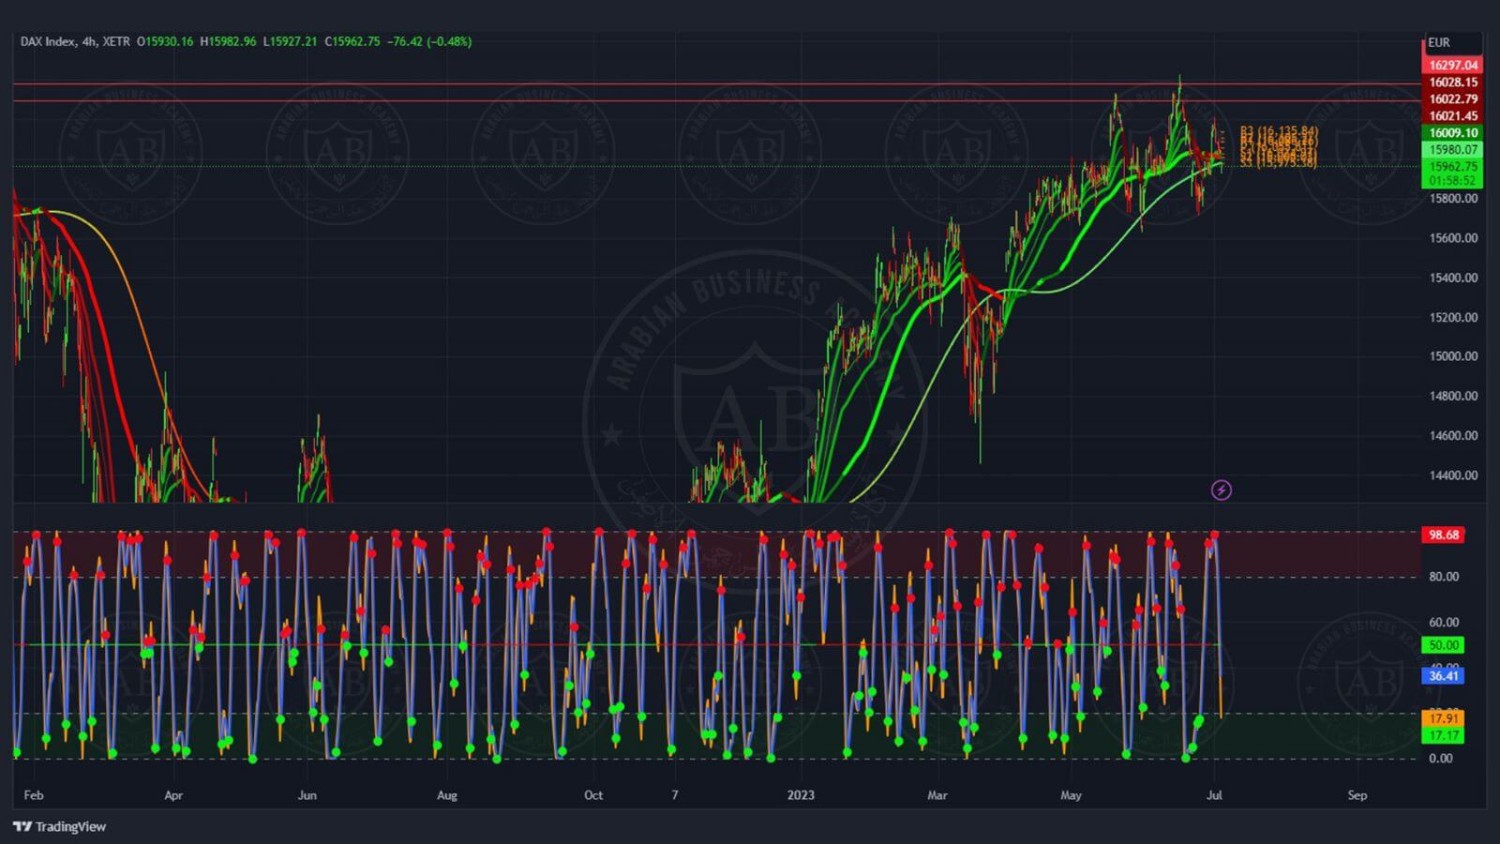Click the 14600.00 price axis label
This screenshot has width=1500, height=844.
(x=1454, y=435)
